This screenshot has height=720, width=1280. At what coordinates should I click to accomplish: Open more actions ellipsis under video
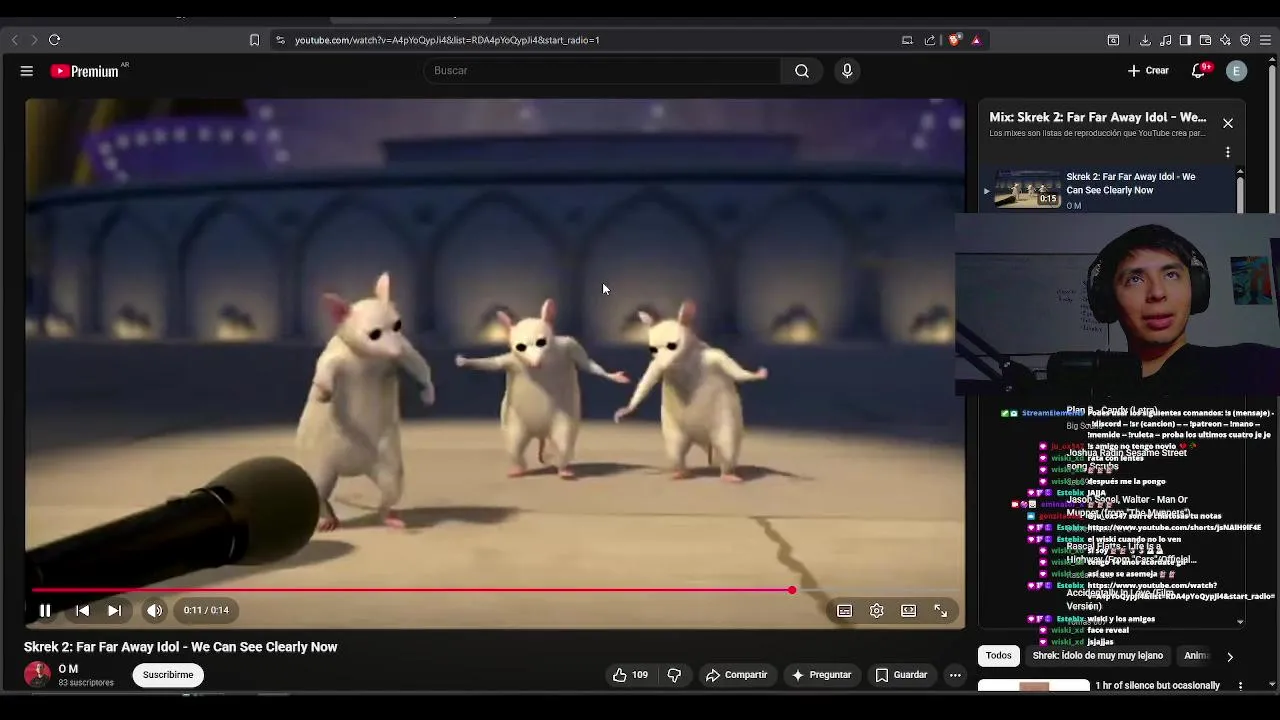(x=955, y=675)
